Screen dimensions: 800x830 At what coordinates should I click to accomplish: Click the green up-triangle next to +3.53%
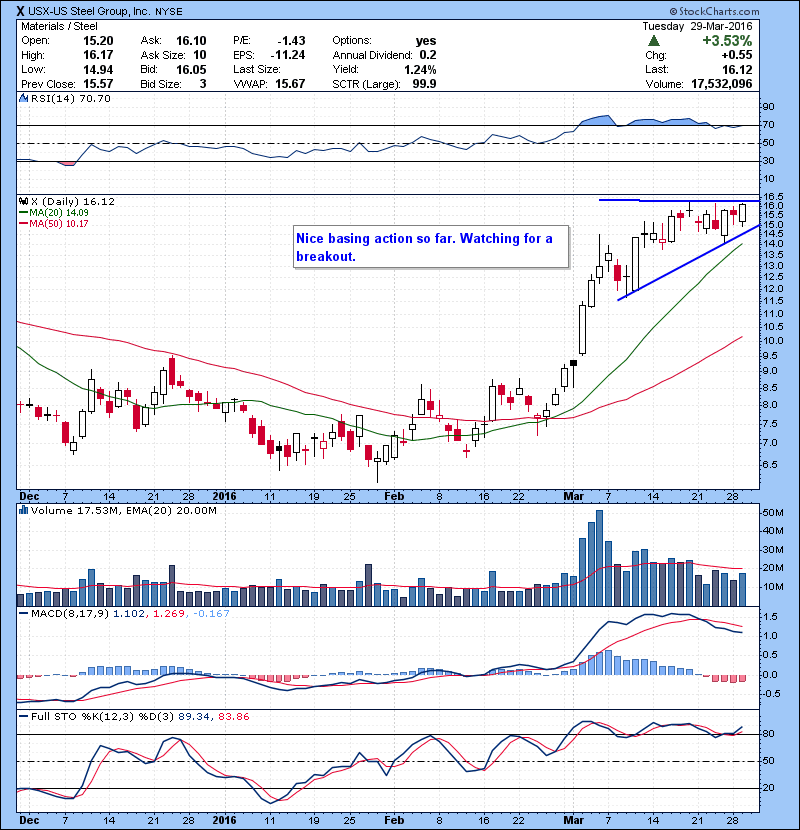pyautogui.click(x=654, y=41)
